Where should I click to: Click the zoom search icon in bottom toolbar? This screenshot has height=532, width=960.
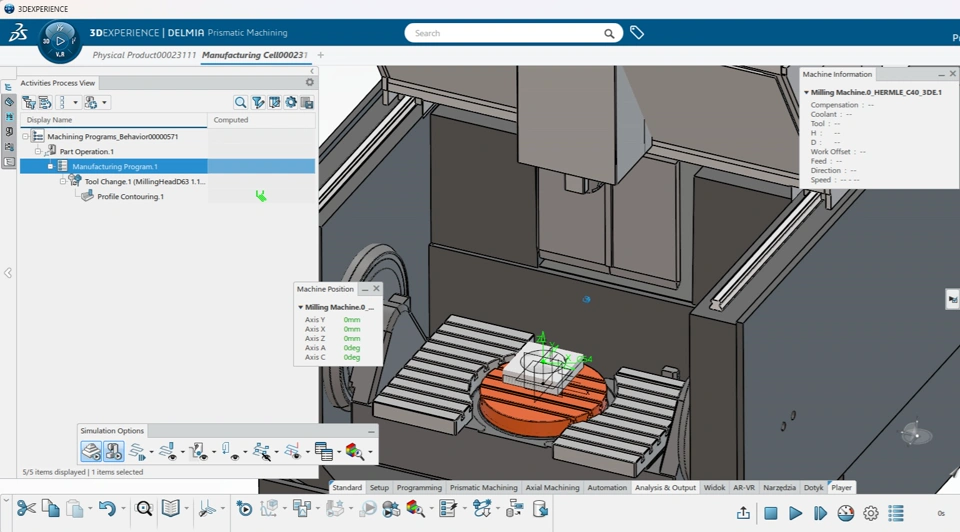pos(144,509)
